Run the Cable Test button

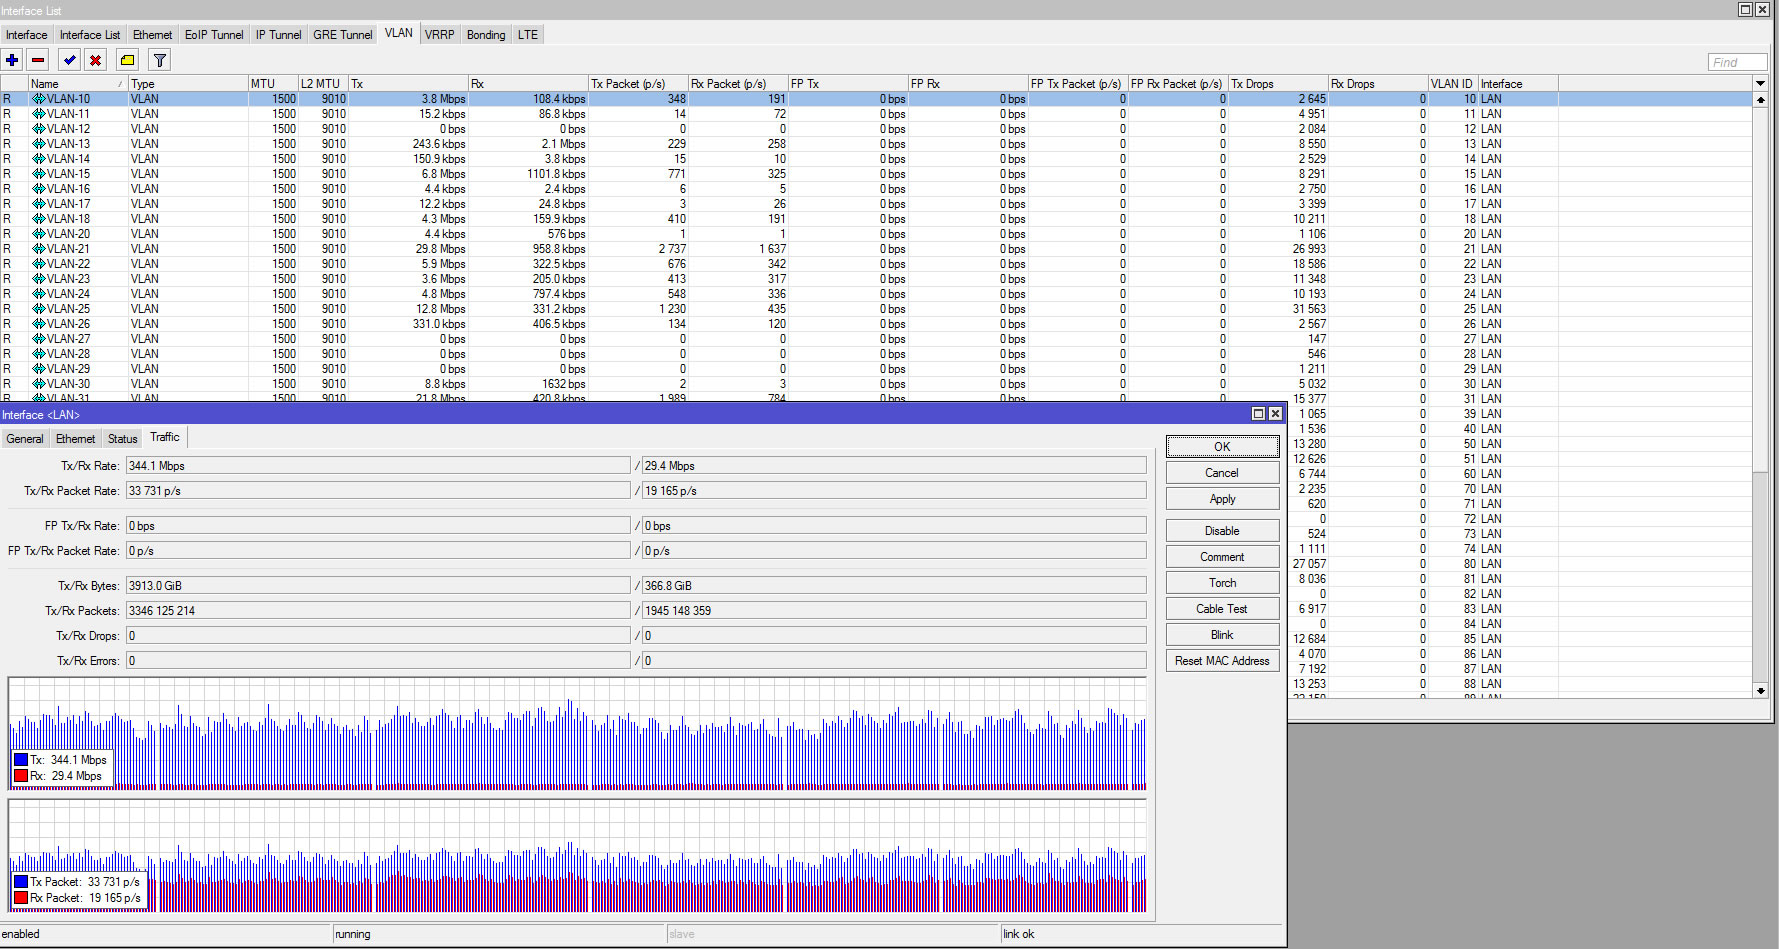(1221, 609)
